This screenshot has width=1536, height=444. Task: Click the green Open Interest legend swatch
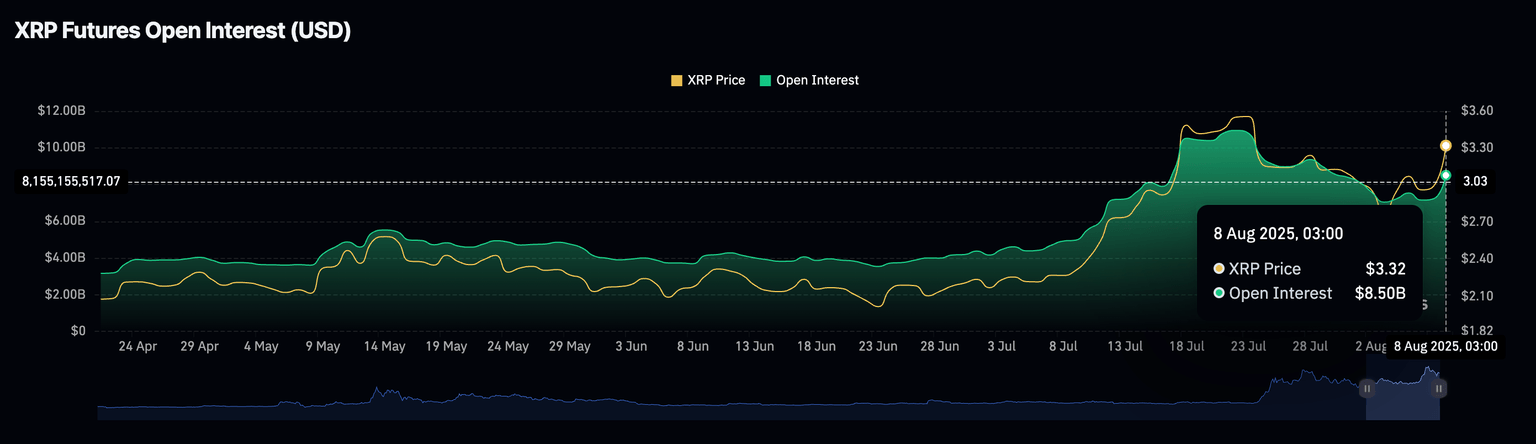pos(766,80)
